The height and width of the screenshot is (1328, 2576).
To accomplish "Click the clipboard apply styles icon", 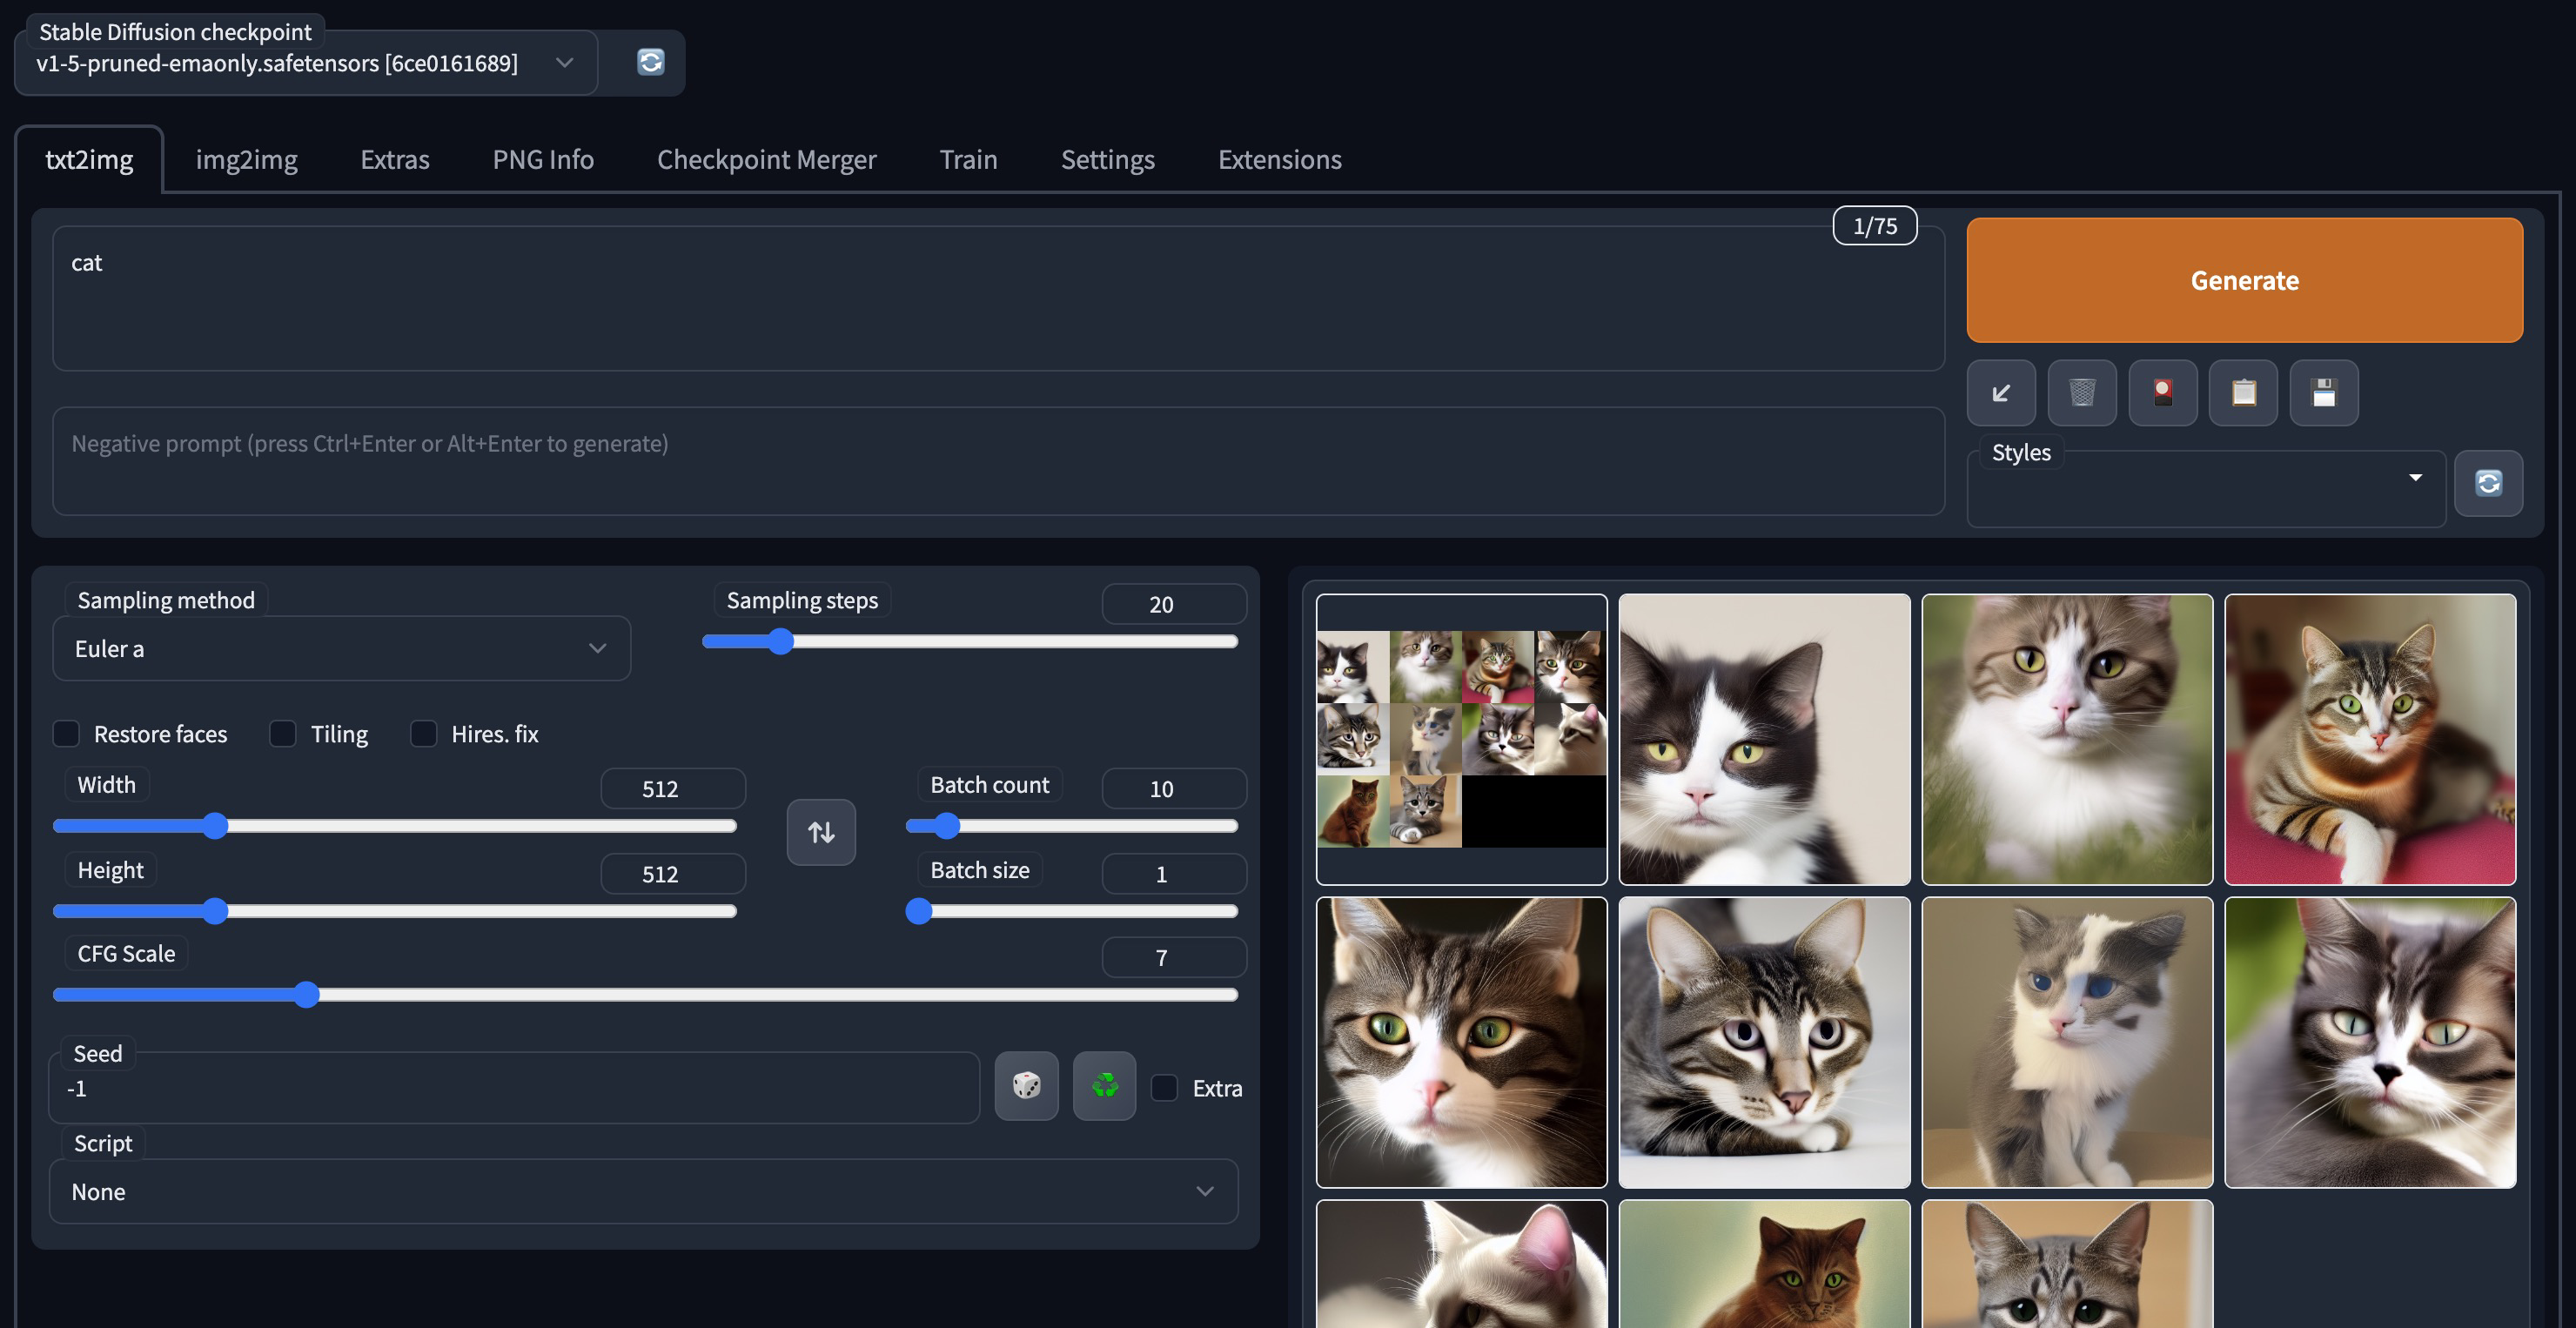I will [2243, 393].
